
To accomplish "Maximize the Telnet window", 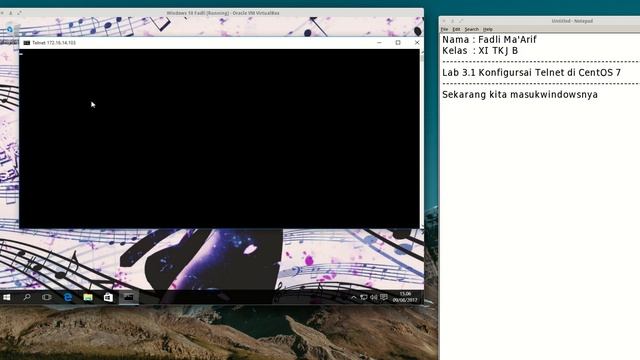I will [398, 42].
